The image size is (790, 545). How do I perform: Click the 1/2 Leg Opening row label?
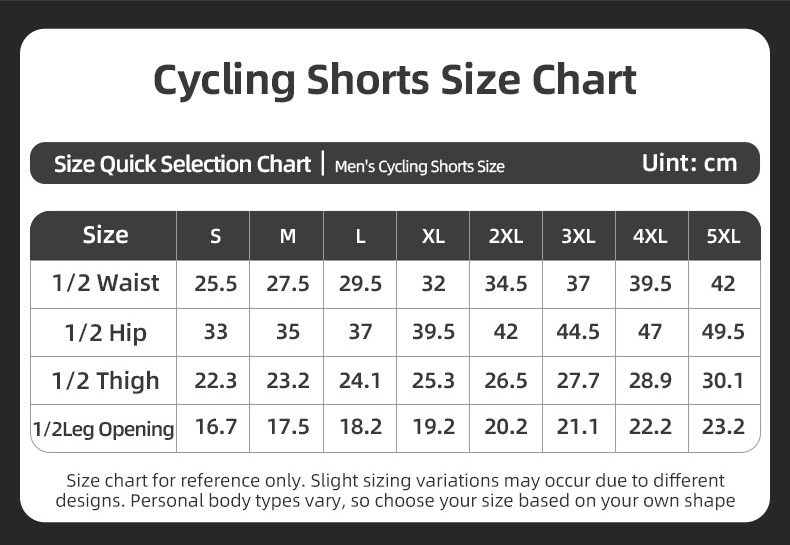tap(103, 429)
